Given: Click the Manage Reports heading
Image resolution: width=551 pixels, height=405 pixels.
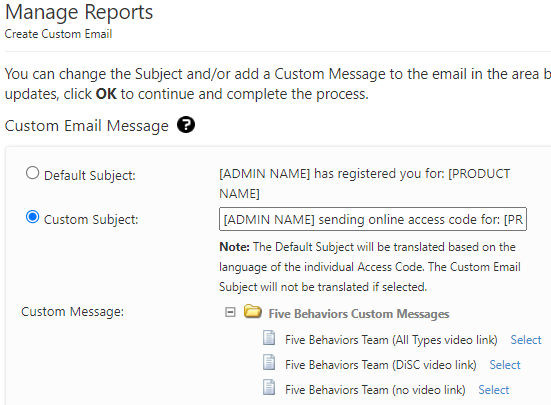Looking at the screenshot, I should tap(79, 12).
